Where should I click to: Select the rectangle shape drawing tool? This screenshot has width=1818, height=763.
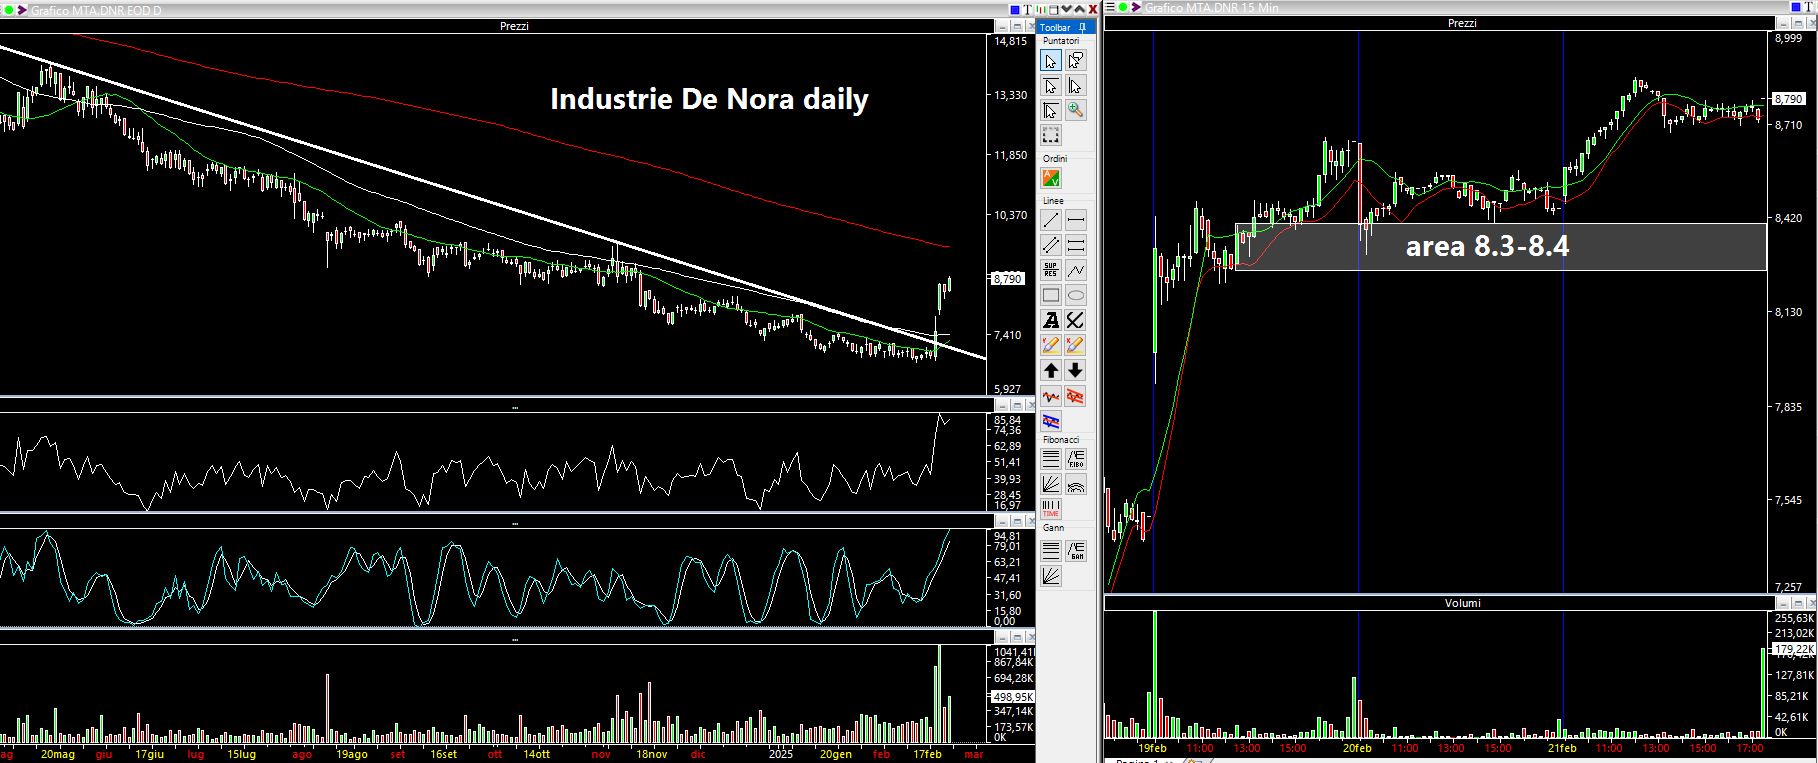[x=1051, y=295]
